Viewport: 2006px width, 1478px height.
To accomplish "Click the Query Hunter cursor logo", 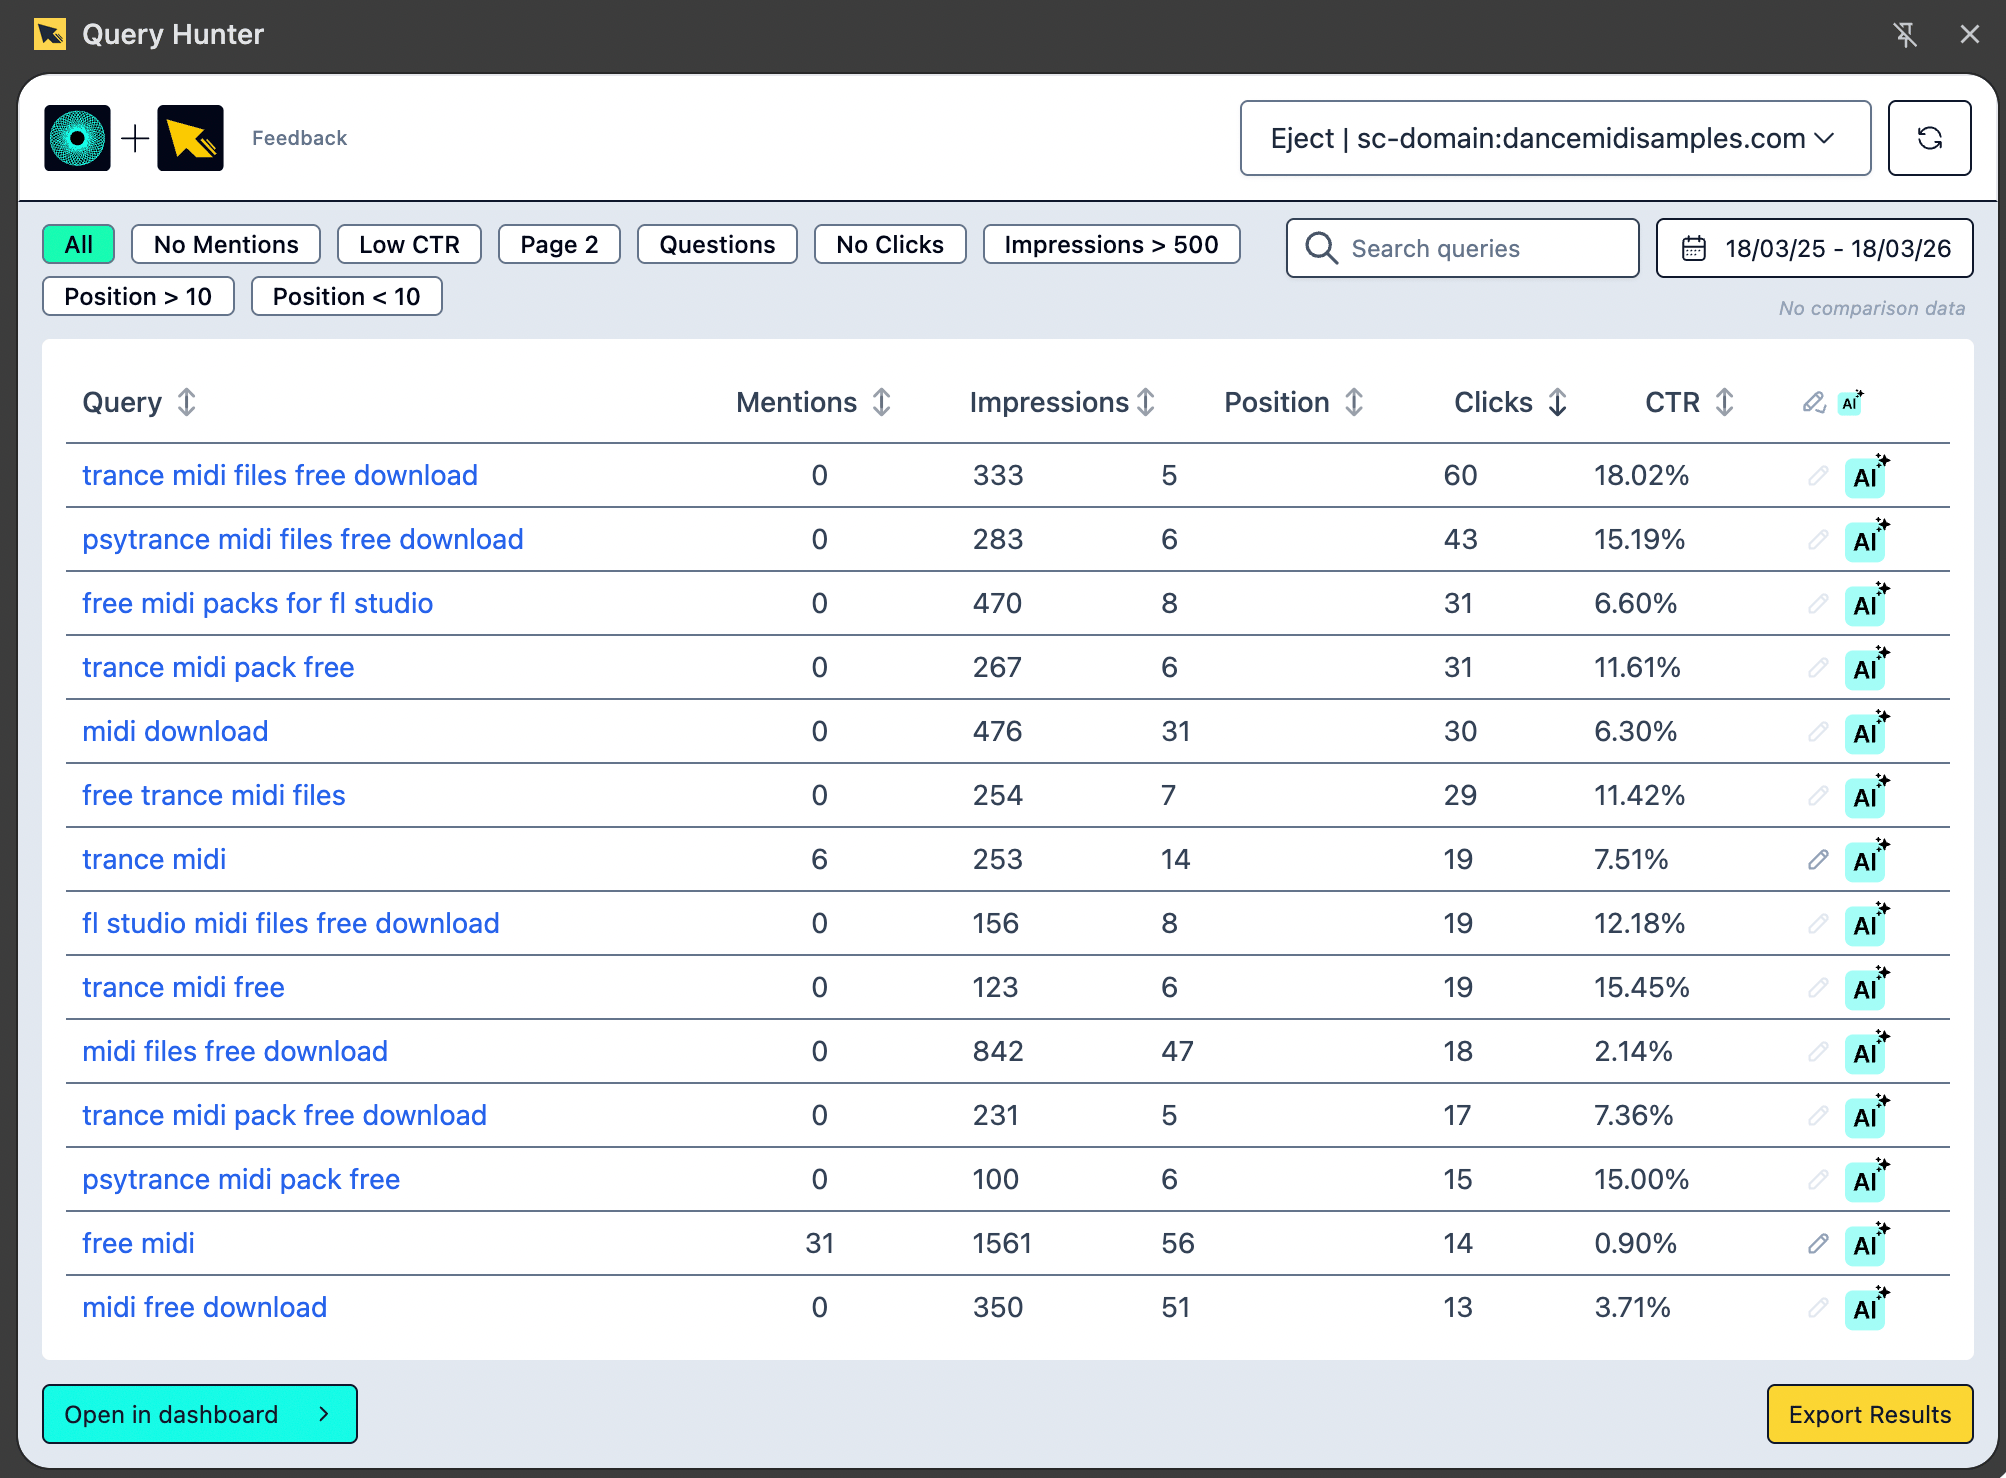I will coord(190,137).
